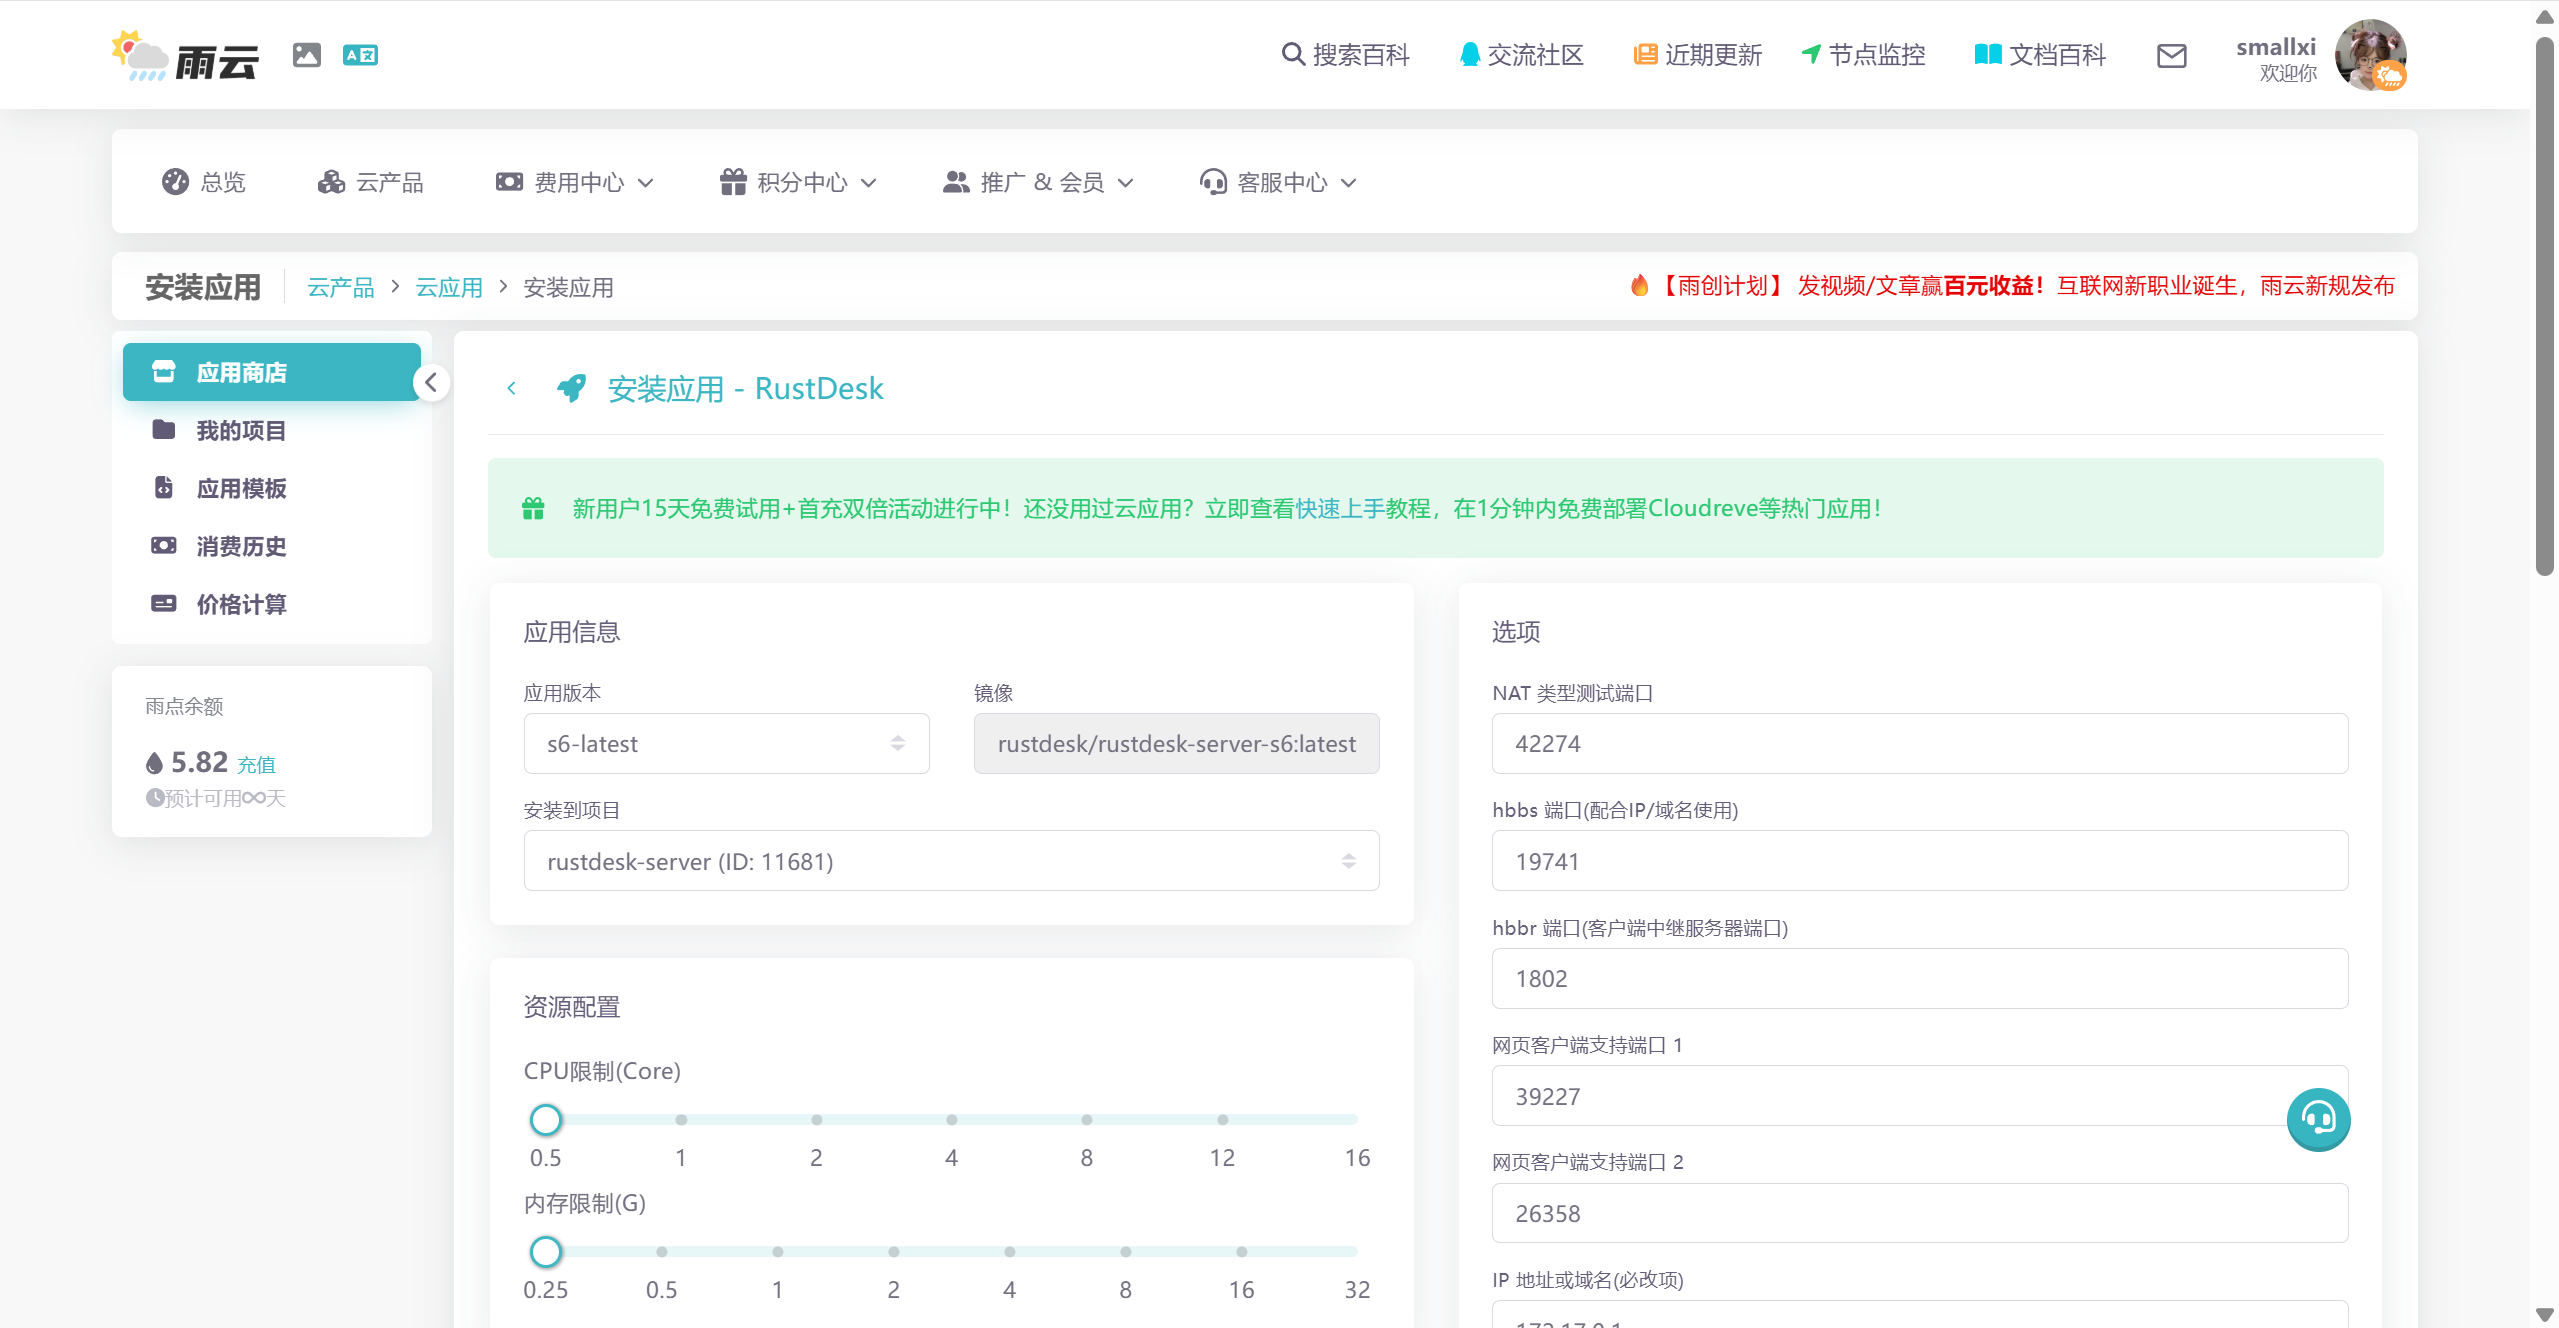This screenshot has height=1328, width=2559.
Task: Click the floating customer service headset button
Action: coord(2317,1119)
